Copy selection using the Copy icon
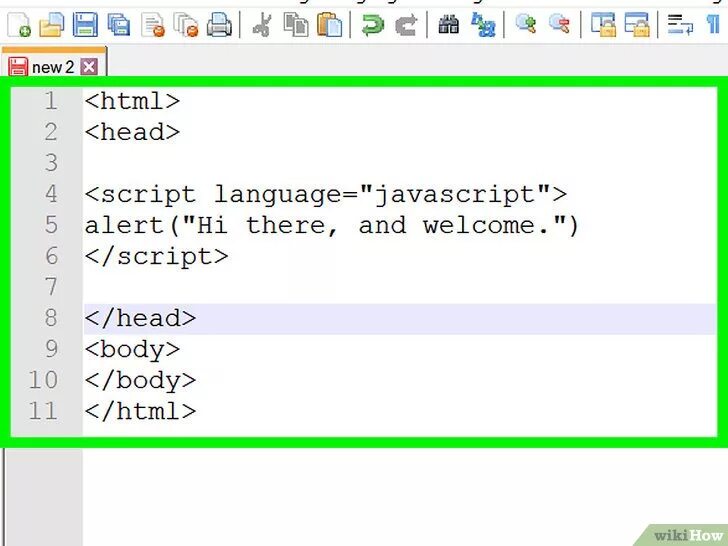Viewport: 728px width, 546px height. click(x=296, y=25)
